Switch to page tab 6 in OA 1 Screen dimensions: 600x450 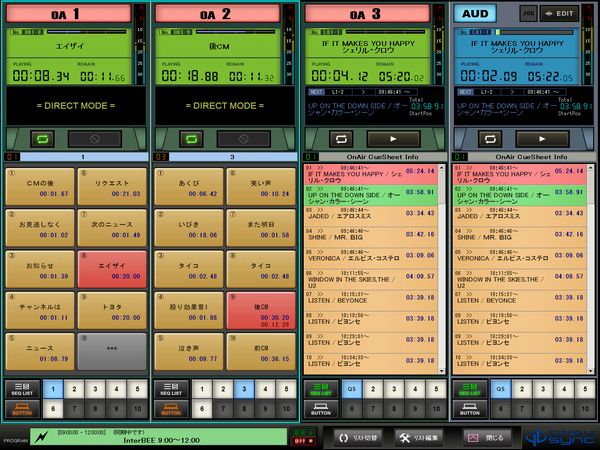coord(52,409)
